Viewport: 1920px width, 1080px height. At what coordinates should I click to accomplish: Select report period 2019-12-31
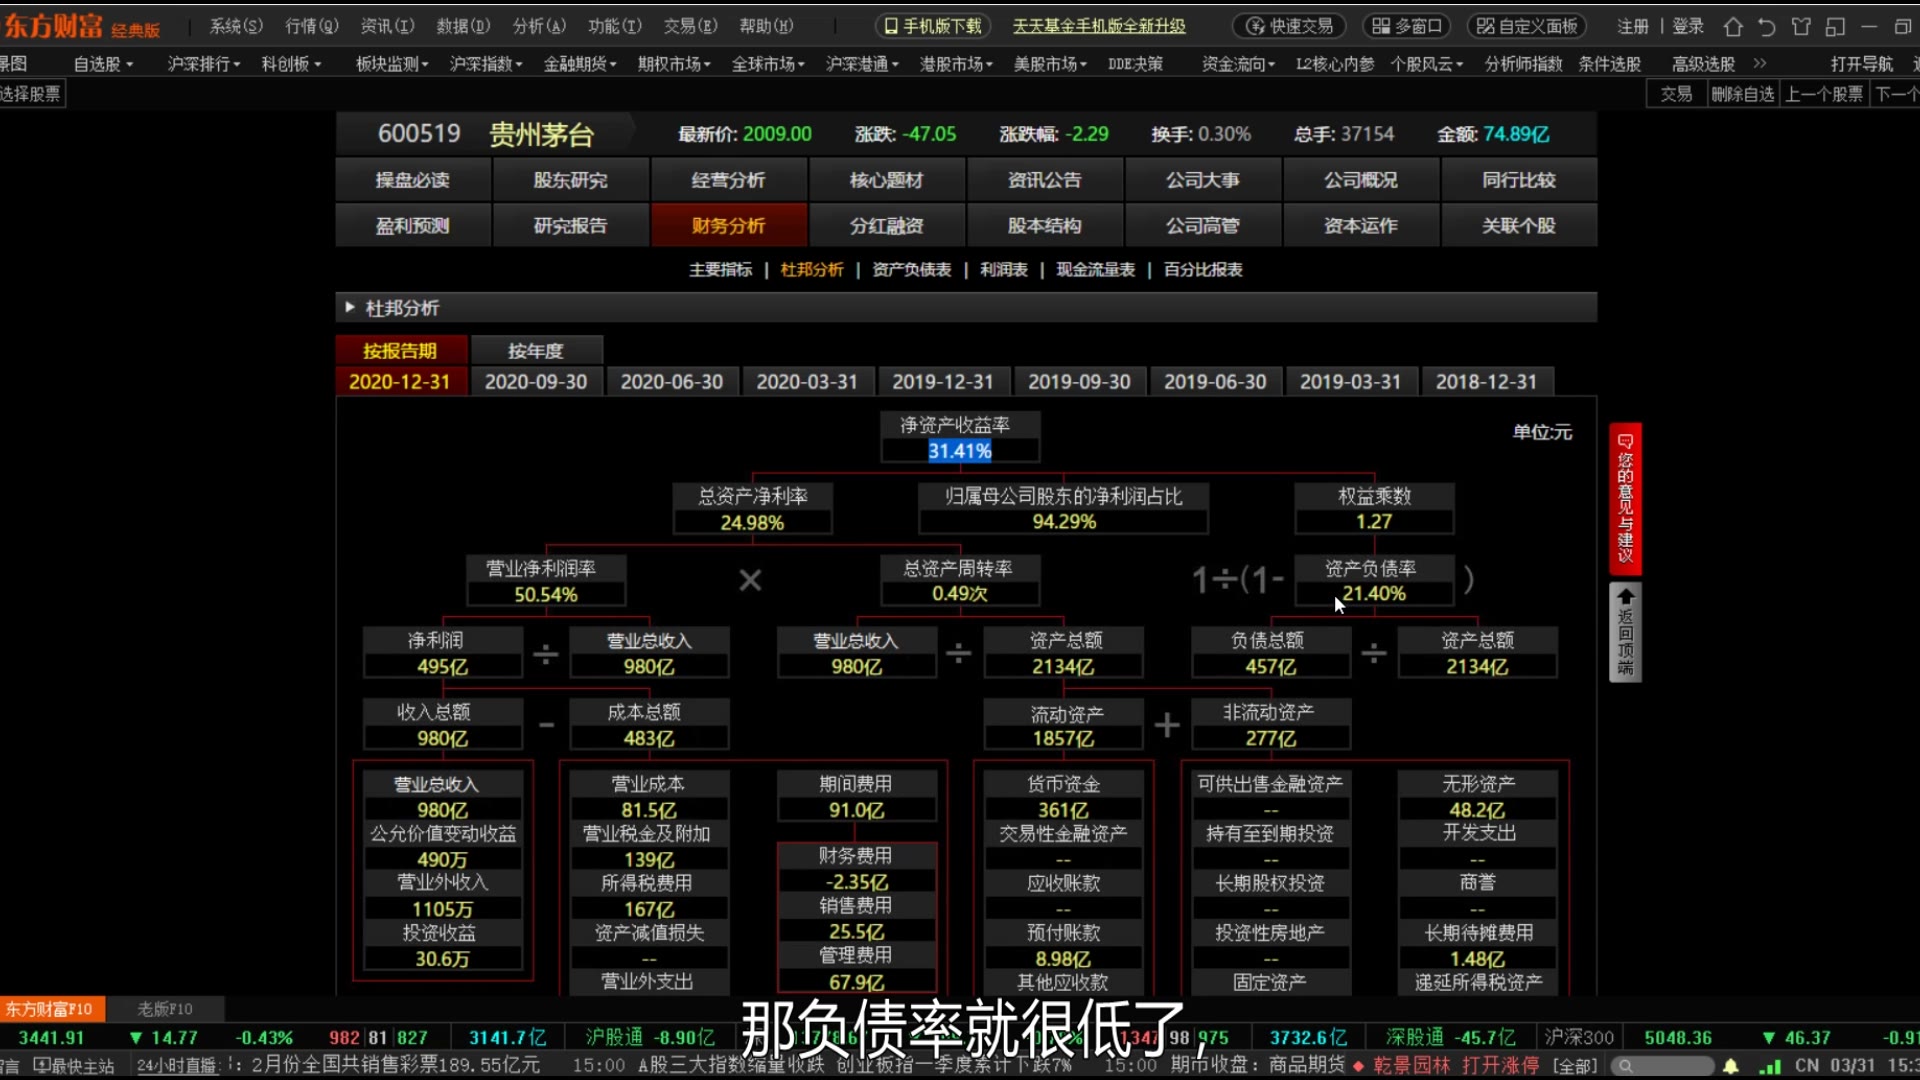[x=943, y=381]
